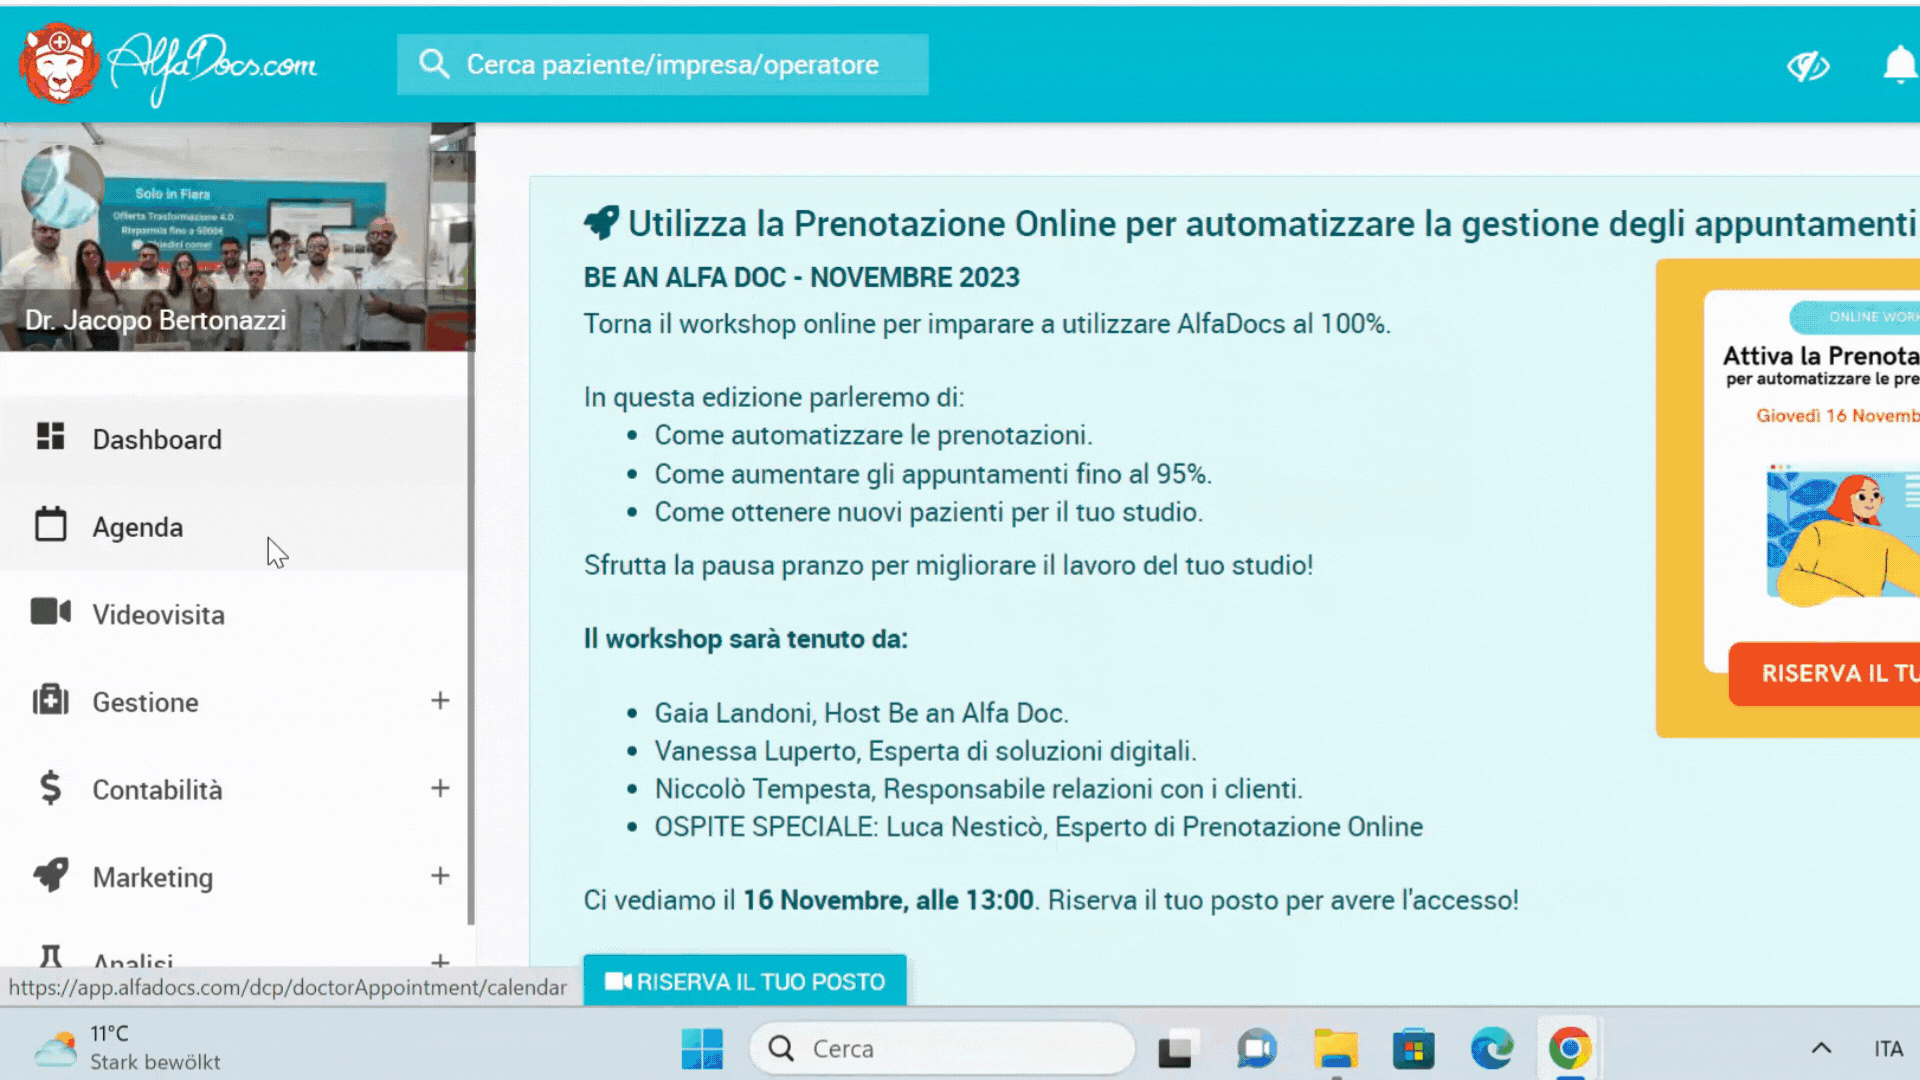Click the Dashboard grid icon
1920x1080 pixels.
50,437
